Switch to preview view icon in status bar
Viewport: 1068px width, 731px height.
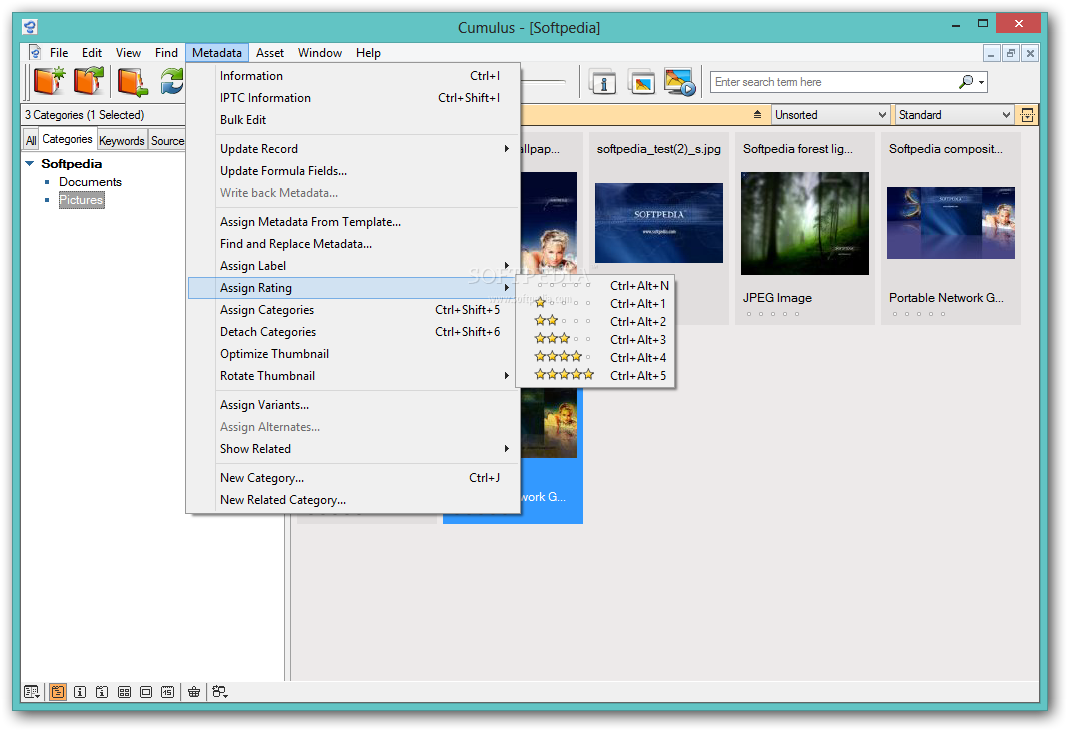(x=146, y=692)
